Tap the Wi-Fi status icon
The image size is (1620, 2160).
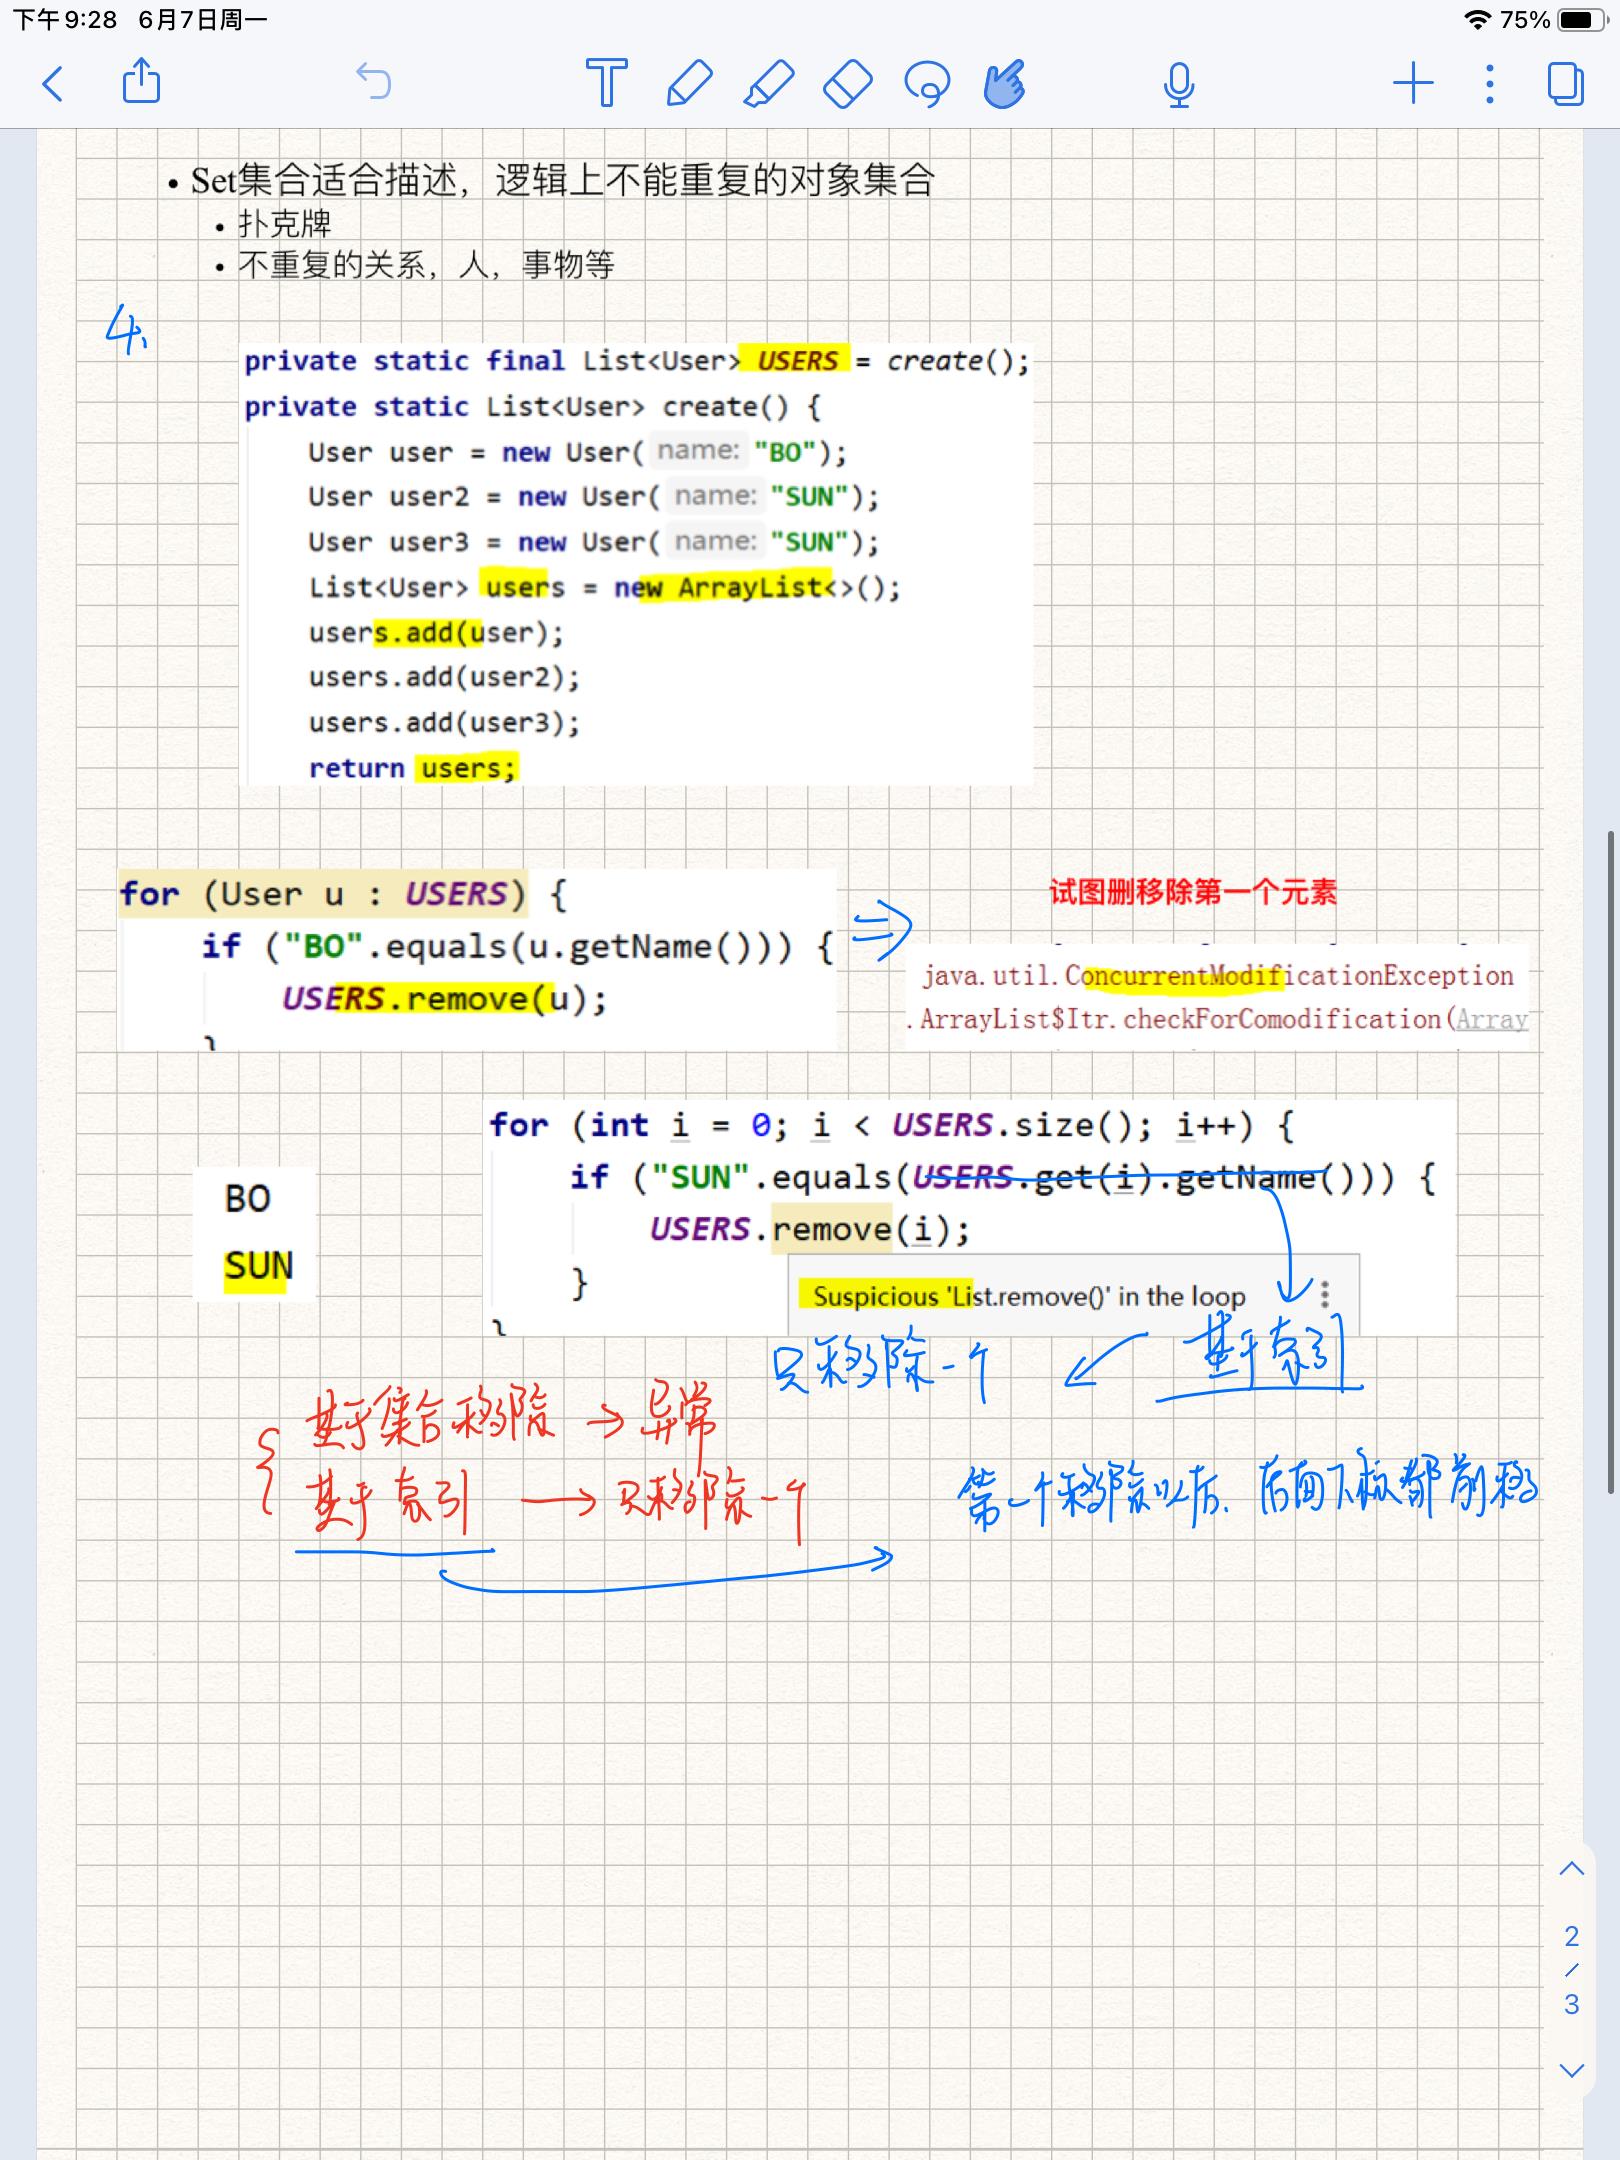coord(1477,20)
